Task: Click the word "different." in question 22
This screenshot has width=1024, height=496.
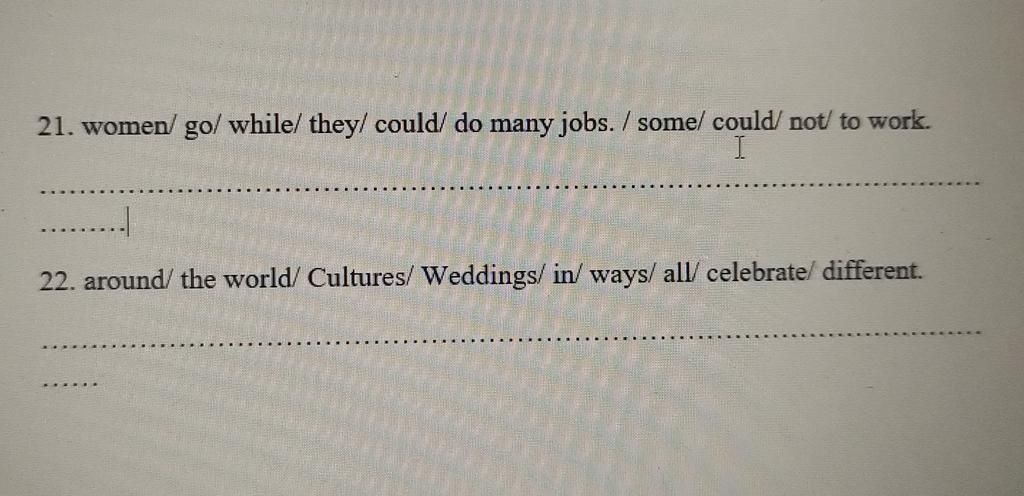Action: pyautogui.click(x=871, y=270)
